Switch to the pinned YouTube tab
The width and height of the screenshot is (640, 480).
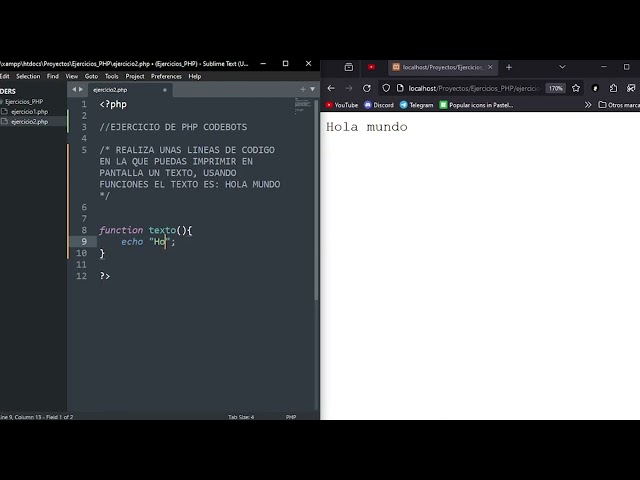371,67
